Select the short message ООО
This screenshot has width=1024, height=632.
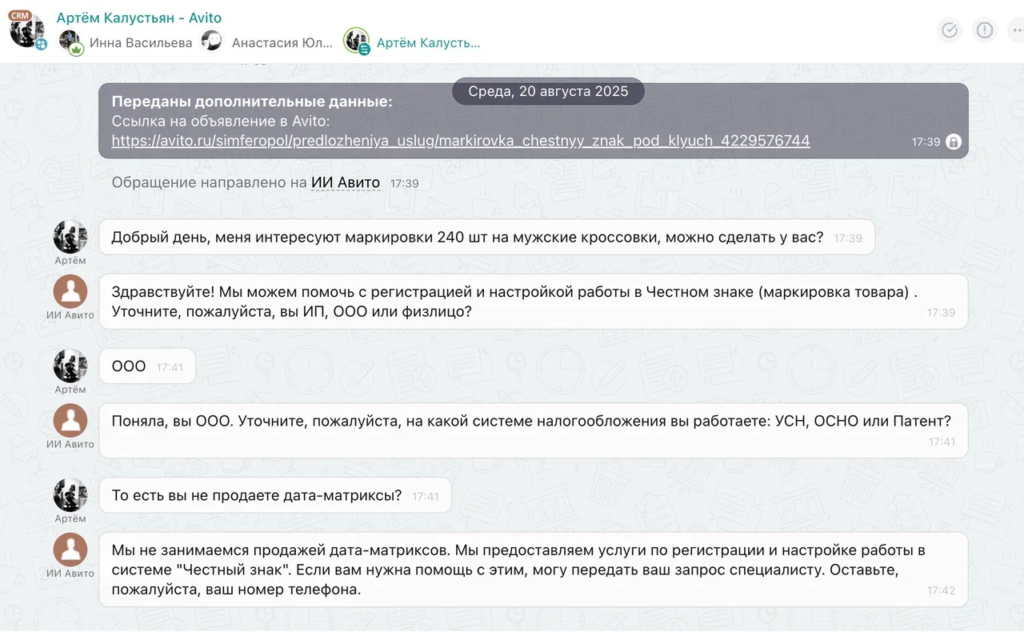pos(147,366)
